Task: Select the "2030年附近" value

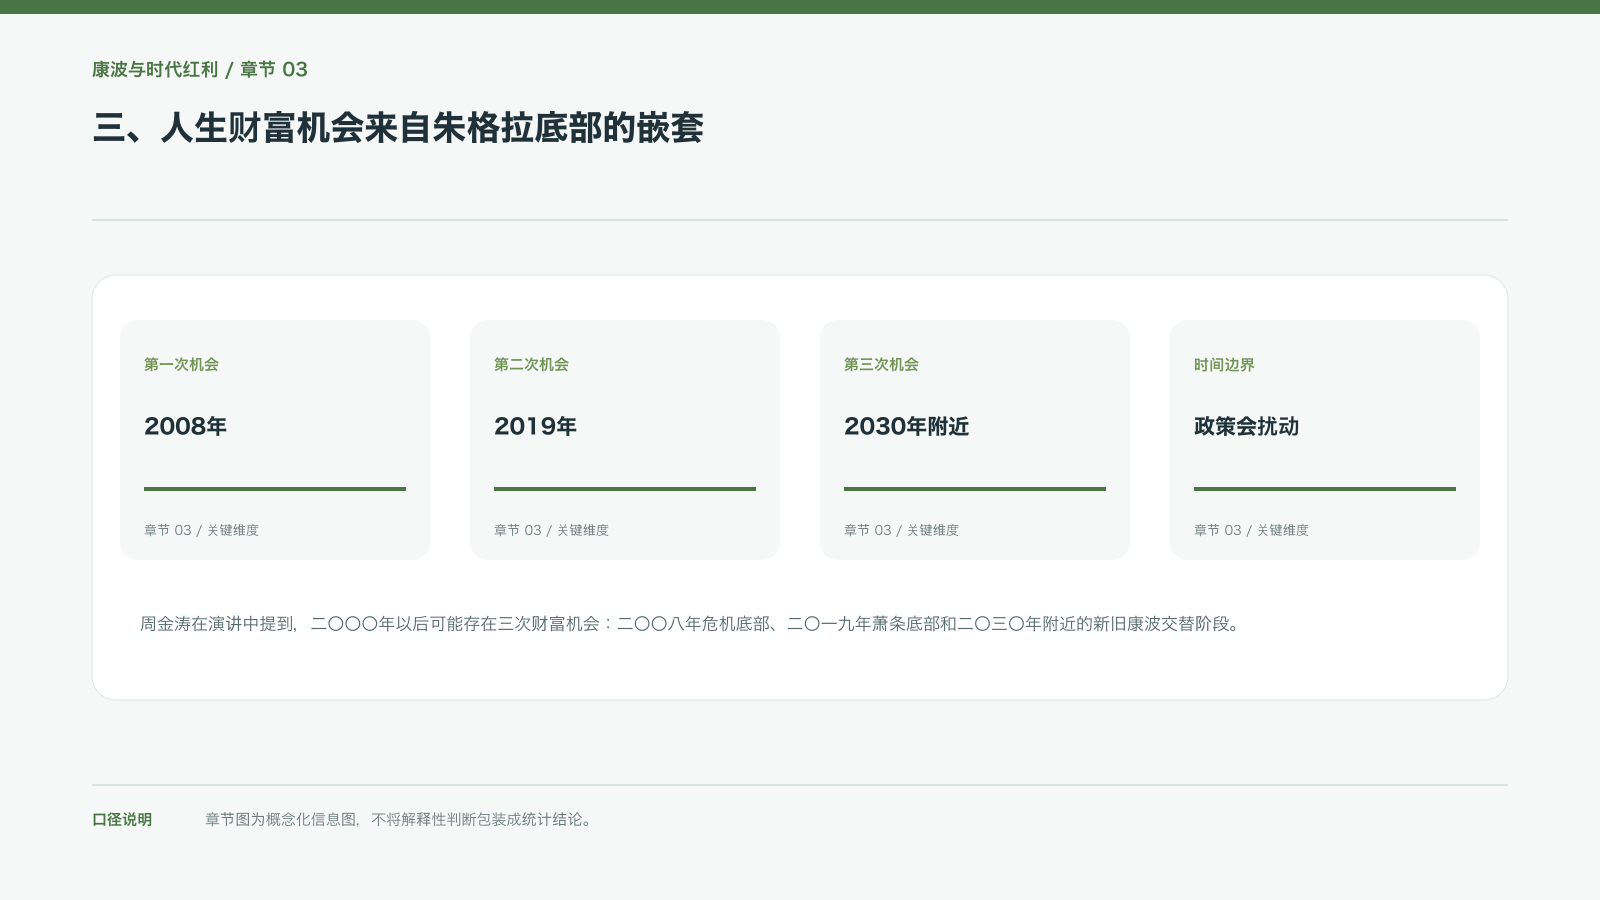Action: (x=906, y=426)
